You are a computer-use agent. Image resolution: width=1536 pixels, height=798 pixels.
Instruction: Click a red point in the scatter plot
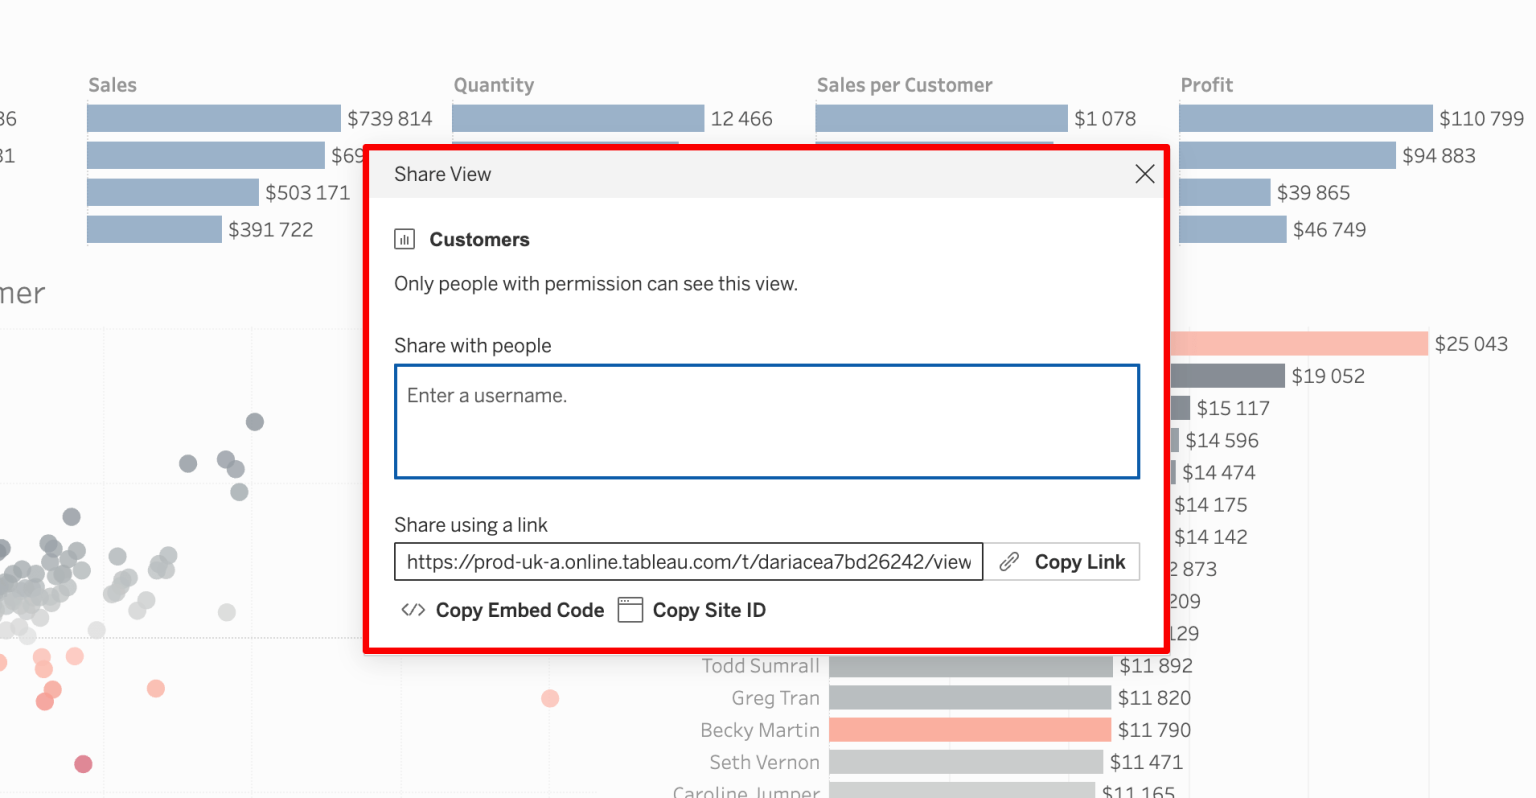click(83, 763)
